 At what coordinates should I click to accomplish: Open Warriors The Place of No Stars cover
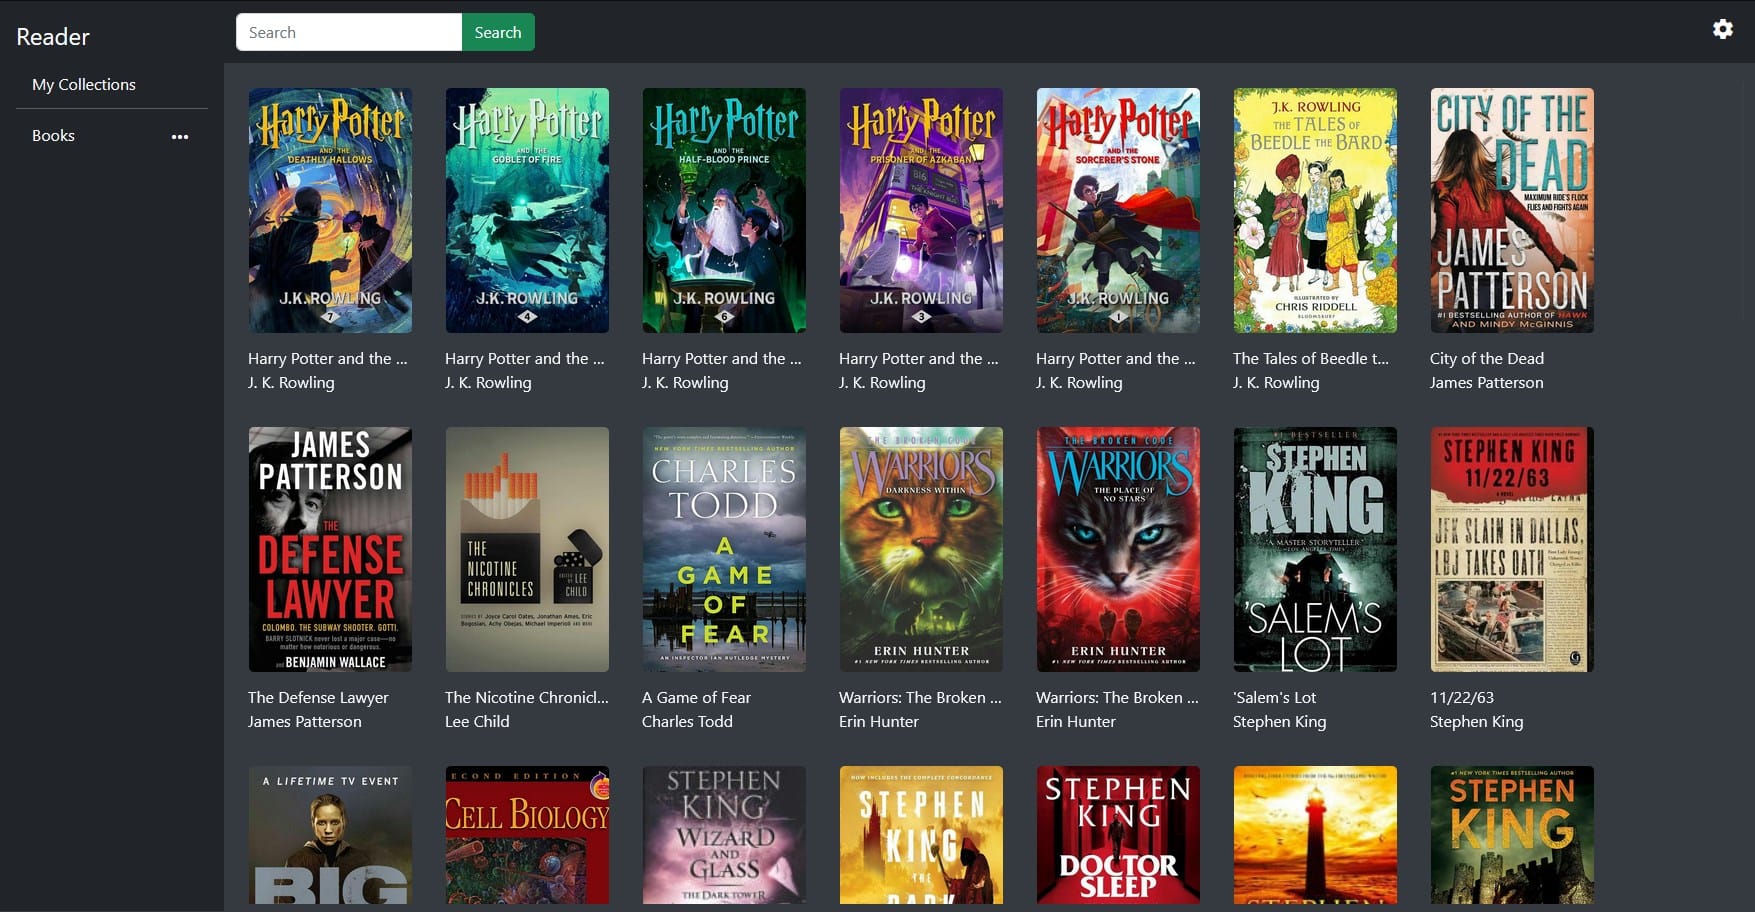point(1118,549)
